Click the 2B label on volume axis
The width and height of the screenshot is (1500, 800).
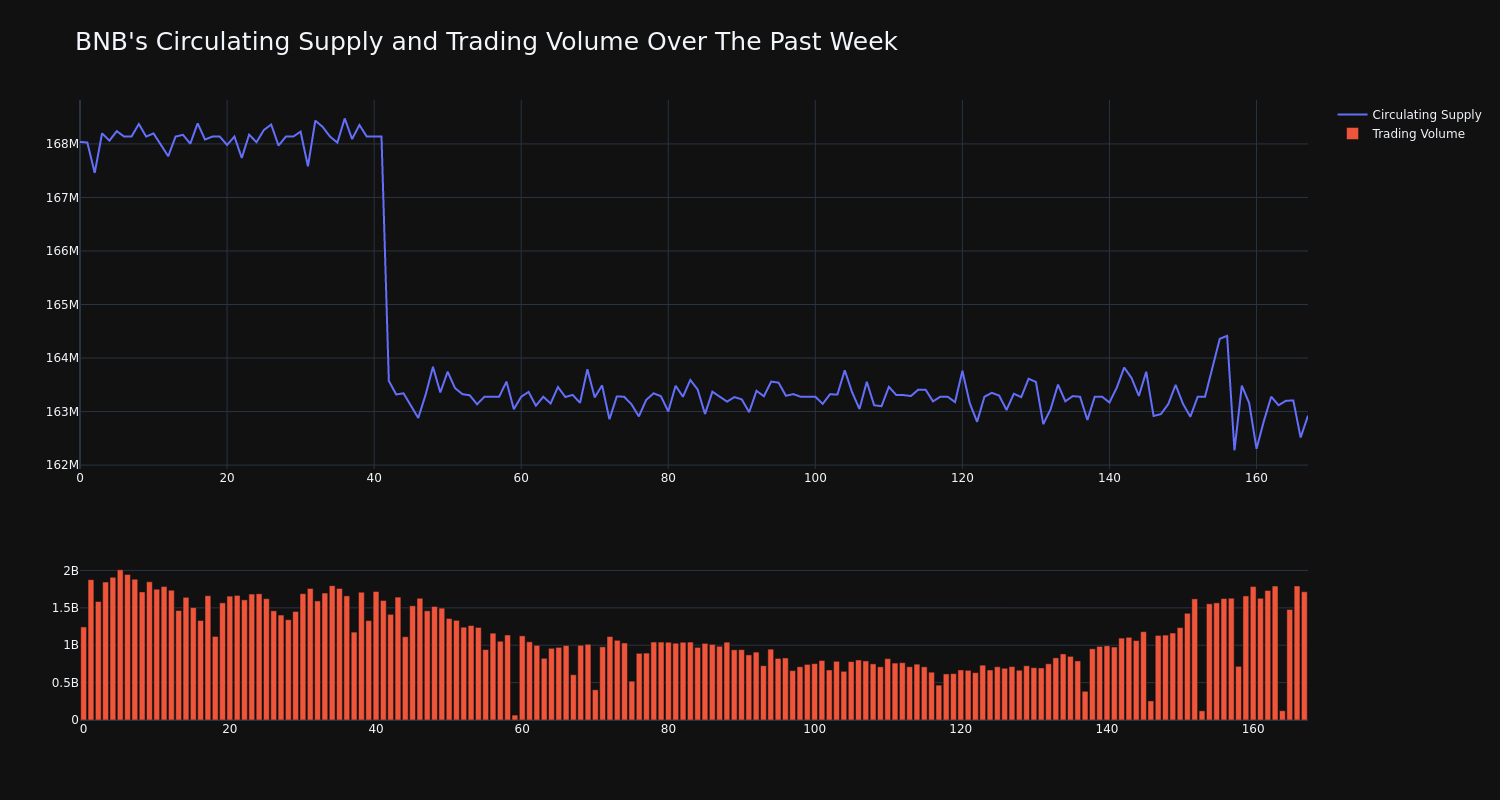pos(71,571)
